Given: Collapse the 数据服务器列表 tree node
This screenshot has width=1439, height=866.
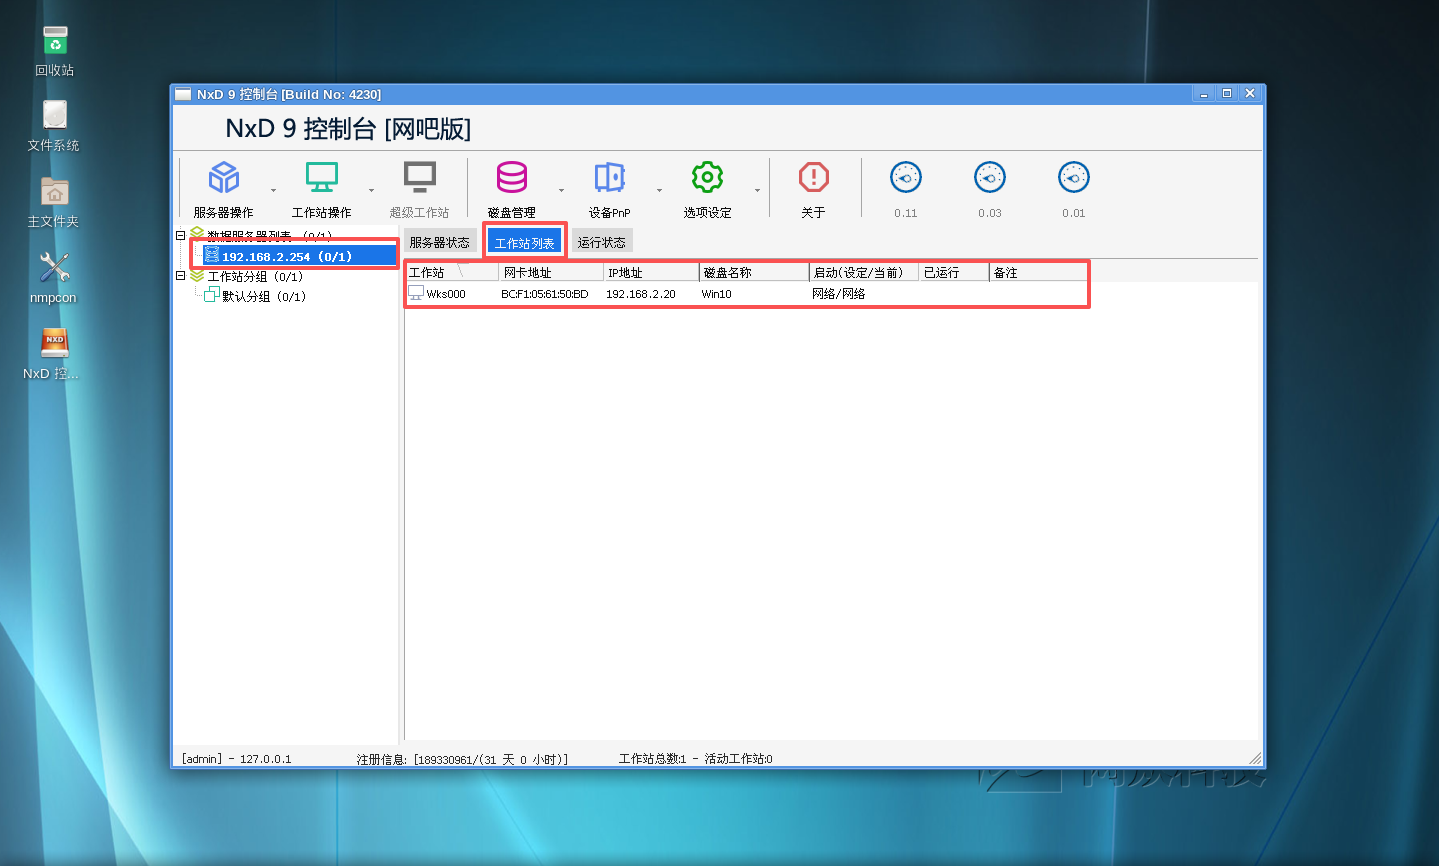Looking at the screenshot, I should tap(181, 236).
